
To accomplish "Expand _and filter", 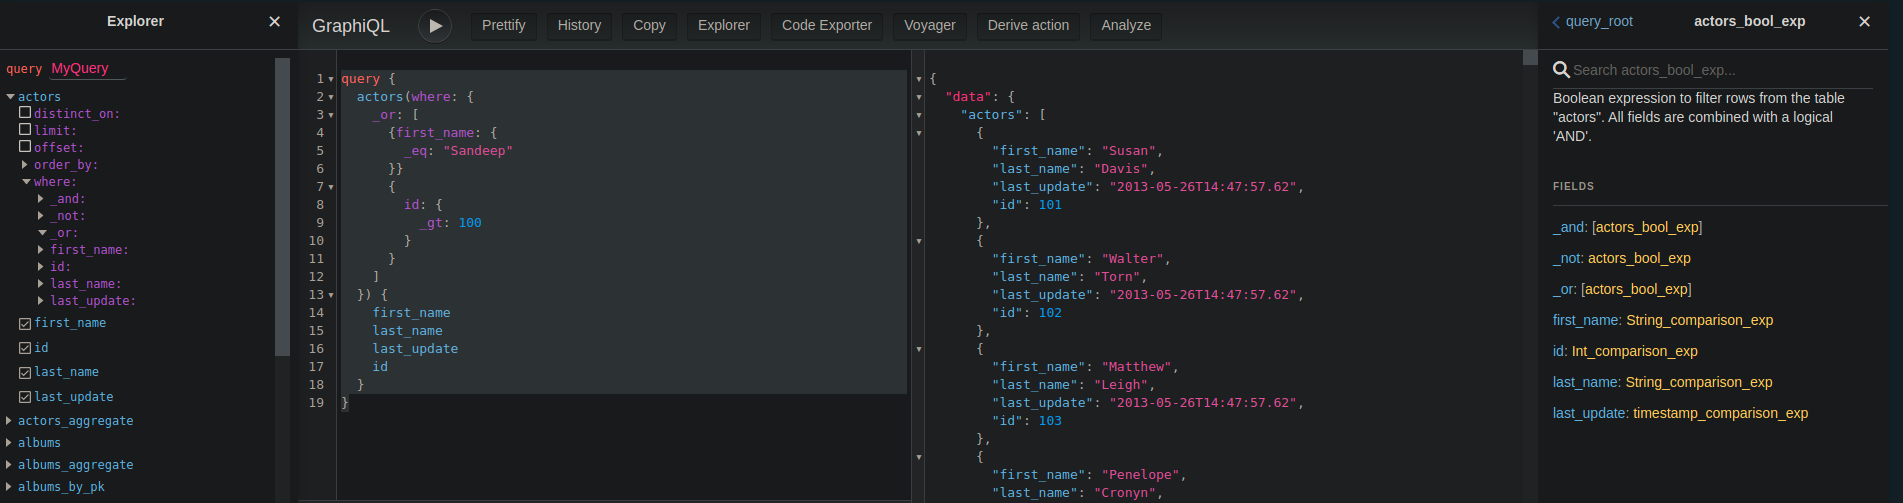I will coord(41,199).
